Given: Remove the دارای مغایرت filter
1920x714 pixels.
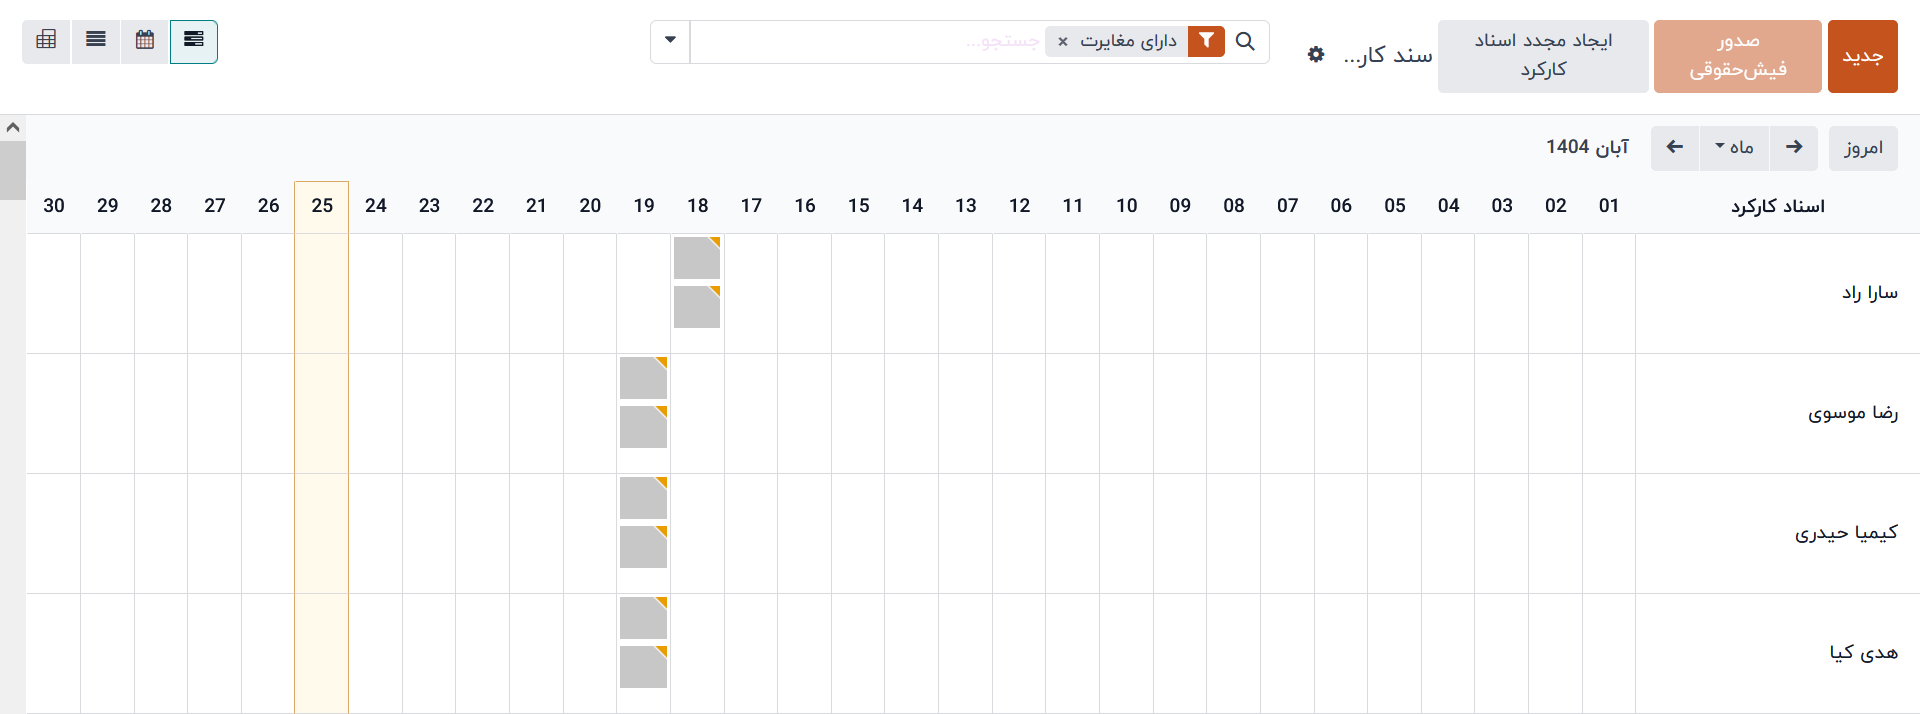Looking at the screenshot, I should (x=1063, y=42).
